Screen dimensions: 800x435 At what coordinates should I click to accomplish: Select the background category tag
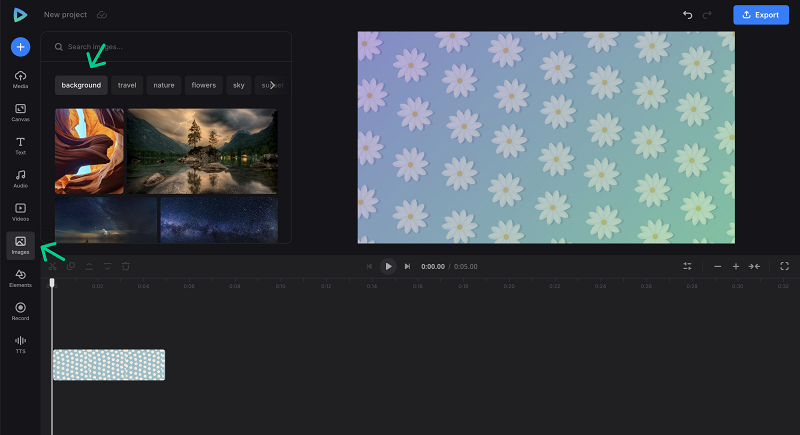click(81, 85)
